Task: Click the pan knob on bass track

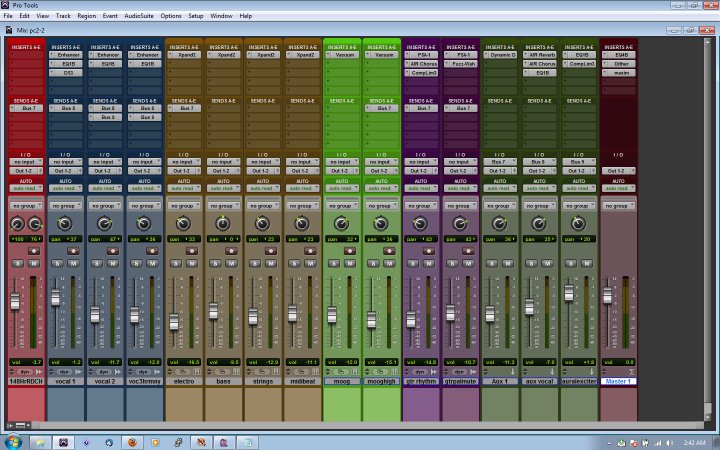Action: (x=223, y=223)
